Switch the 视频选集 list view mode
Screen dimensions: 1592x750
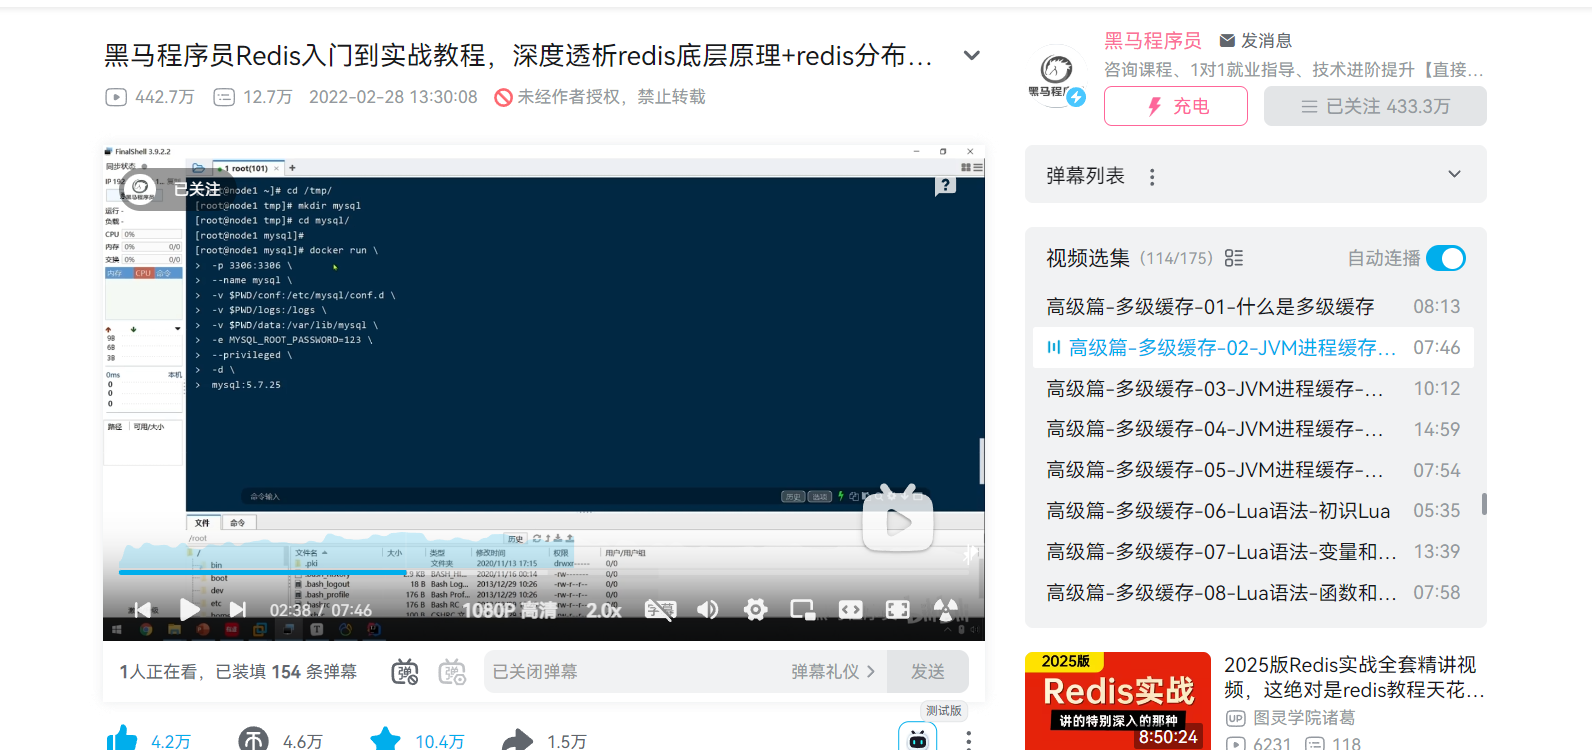click(x=1234, y=258)
